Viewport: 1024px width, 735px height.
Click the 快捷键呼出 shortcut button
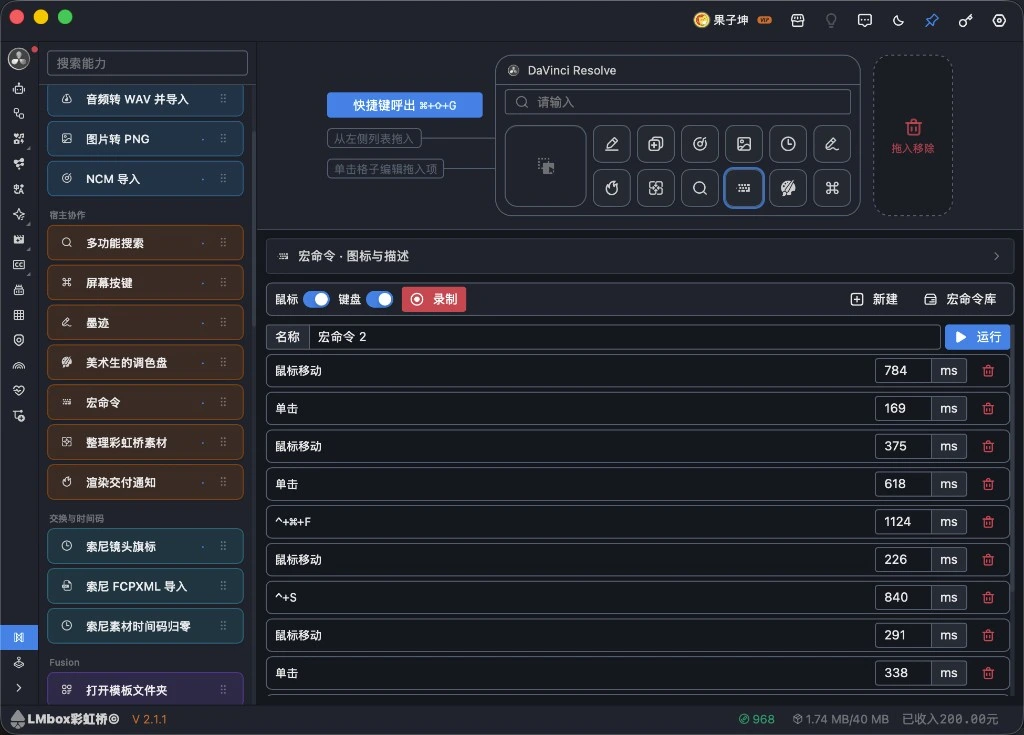[404, 105]
